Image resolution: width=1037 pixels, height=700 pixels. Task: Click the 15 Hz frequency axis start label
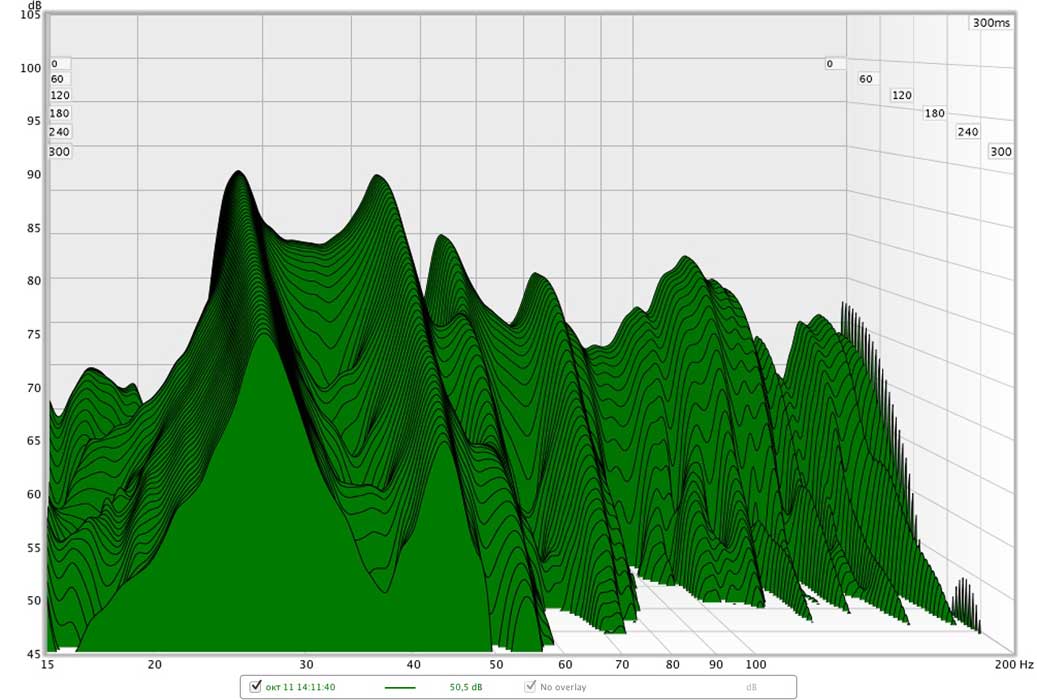tap(45, 664)
